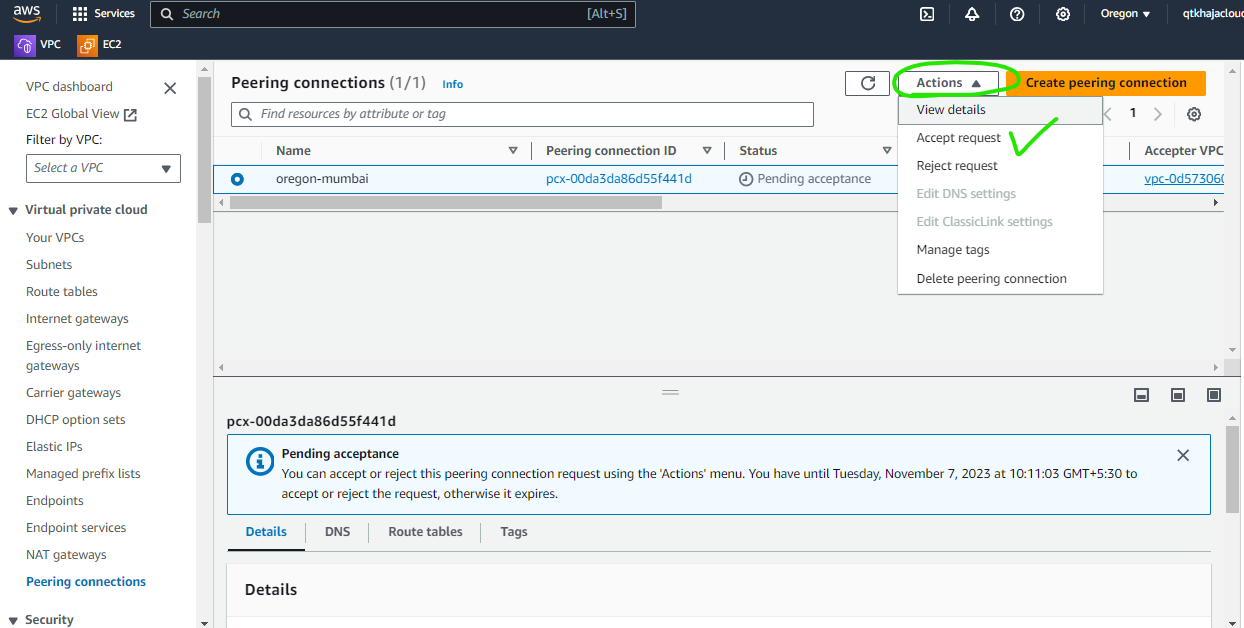Open the Info link beside Peering connections
This screenshot has width=1244, height=628.
click(453, 85)
